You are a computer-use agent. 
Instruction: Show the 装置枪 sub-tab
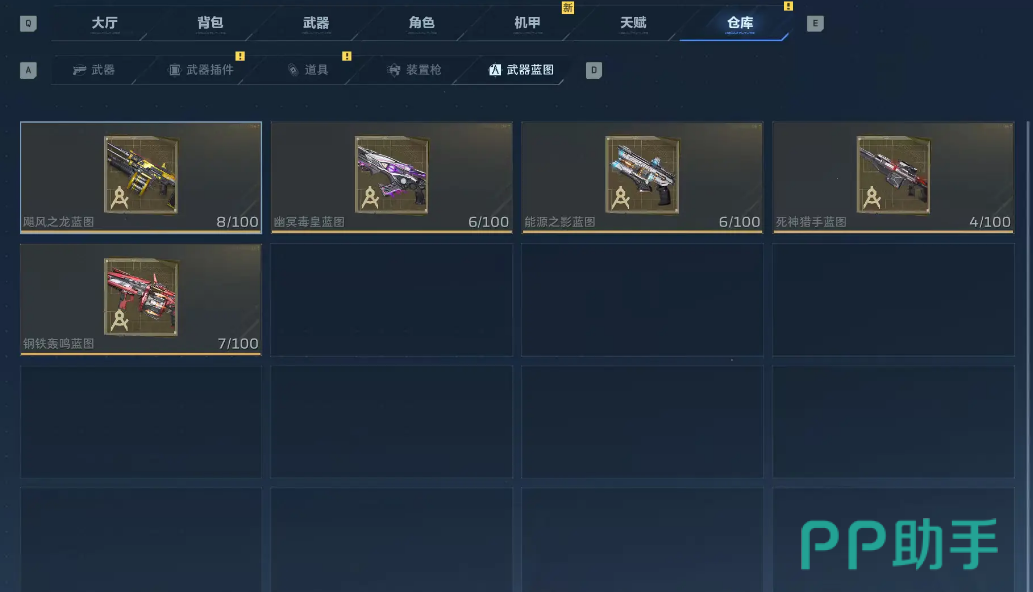(x=414, y=70)
